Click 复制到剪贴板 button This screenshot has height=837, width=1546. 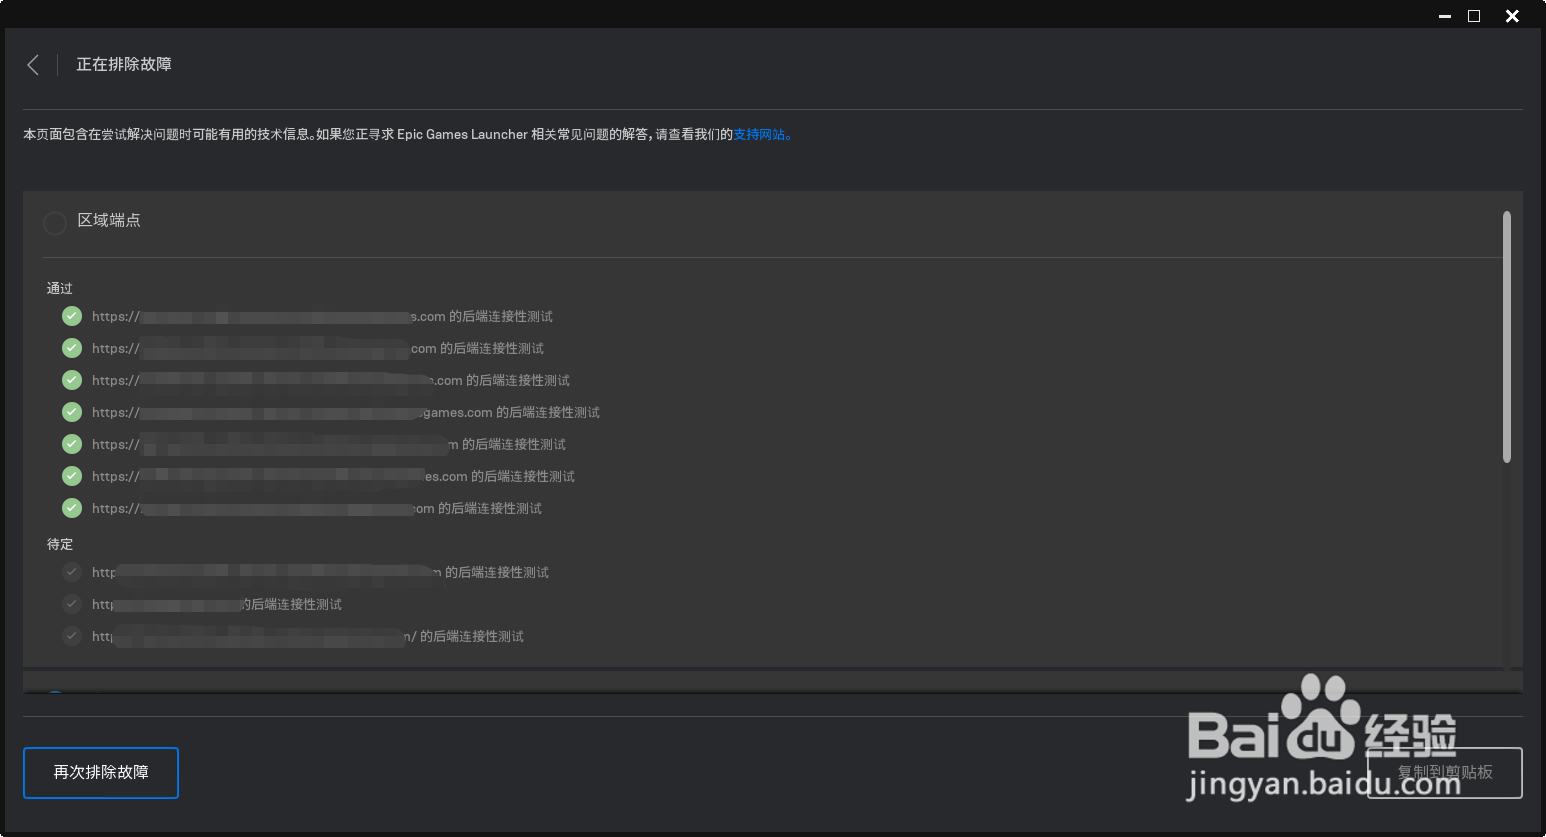tap(1445, 773)
